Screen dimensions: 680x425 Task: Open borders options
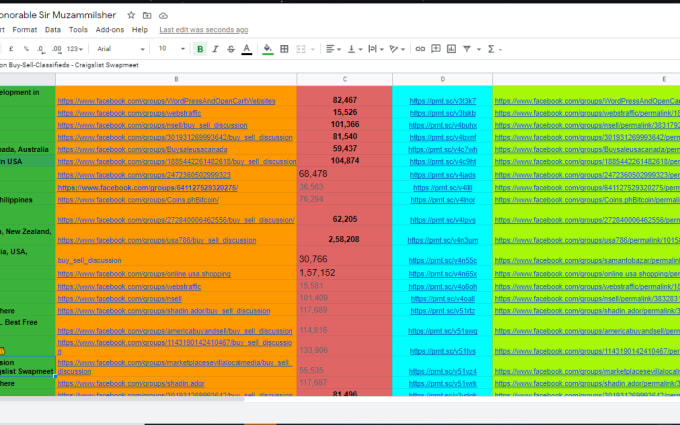pyautogui.click(x=284, y=49)
